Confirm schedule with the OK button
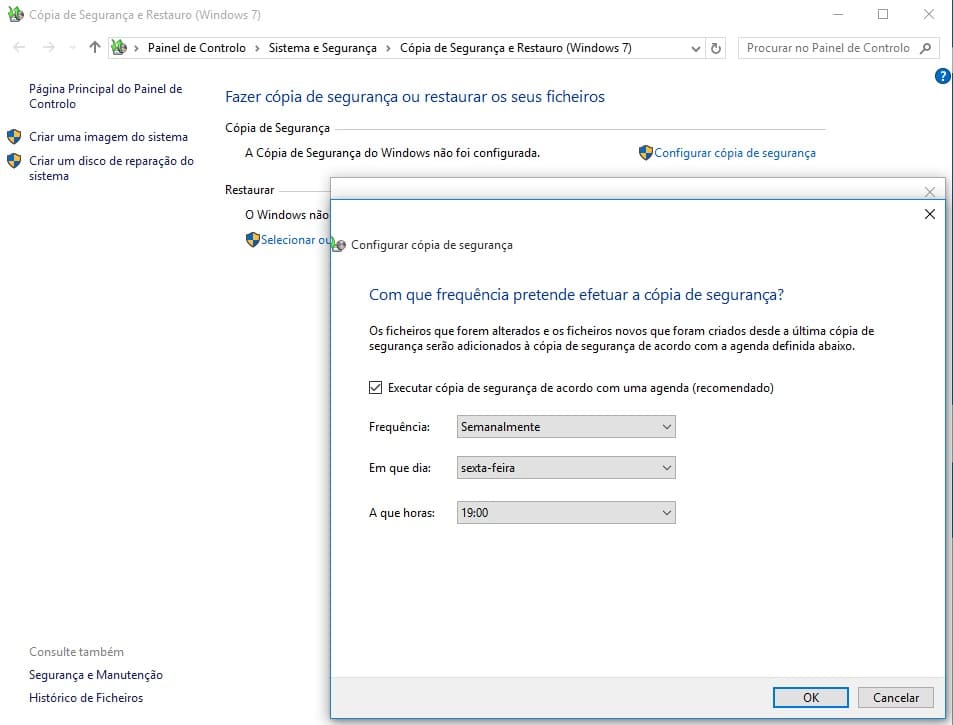The image size is (953, 725). tap(811, 698)
